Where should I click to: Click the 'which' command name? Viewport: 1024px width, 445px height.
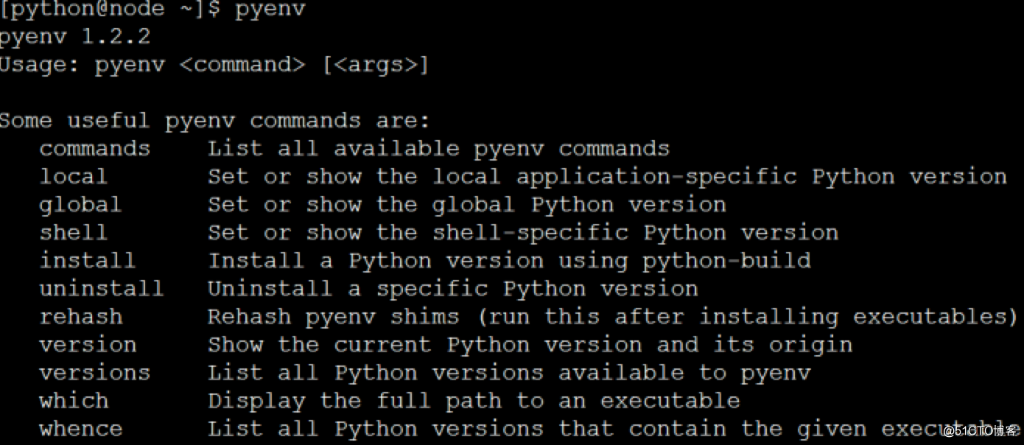pyautogui.click(x=73, y=401)
